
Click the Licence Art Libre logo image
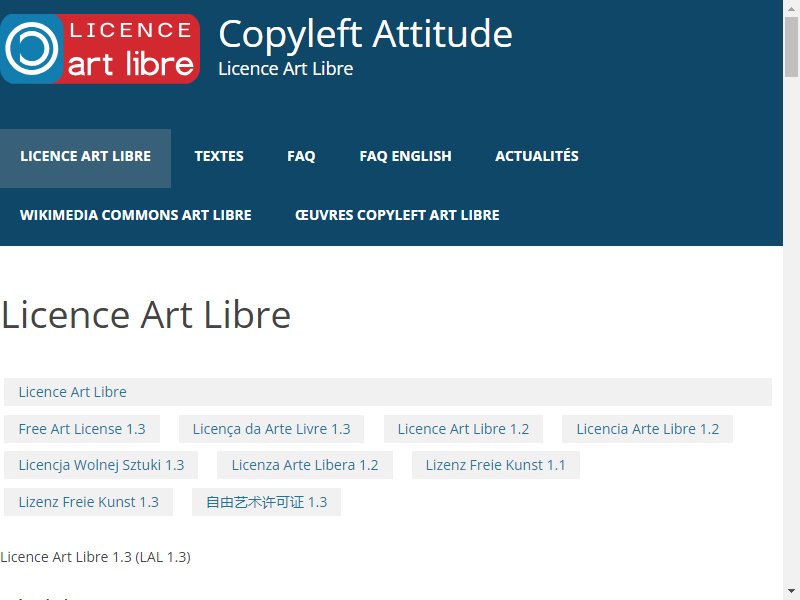(100, 49)
